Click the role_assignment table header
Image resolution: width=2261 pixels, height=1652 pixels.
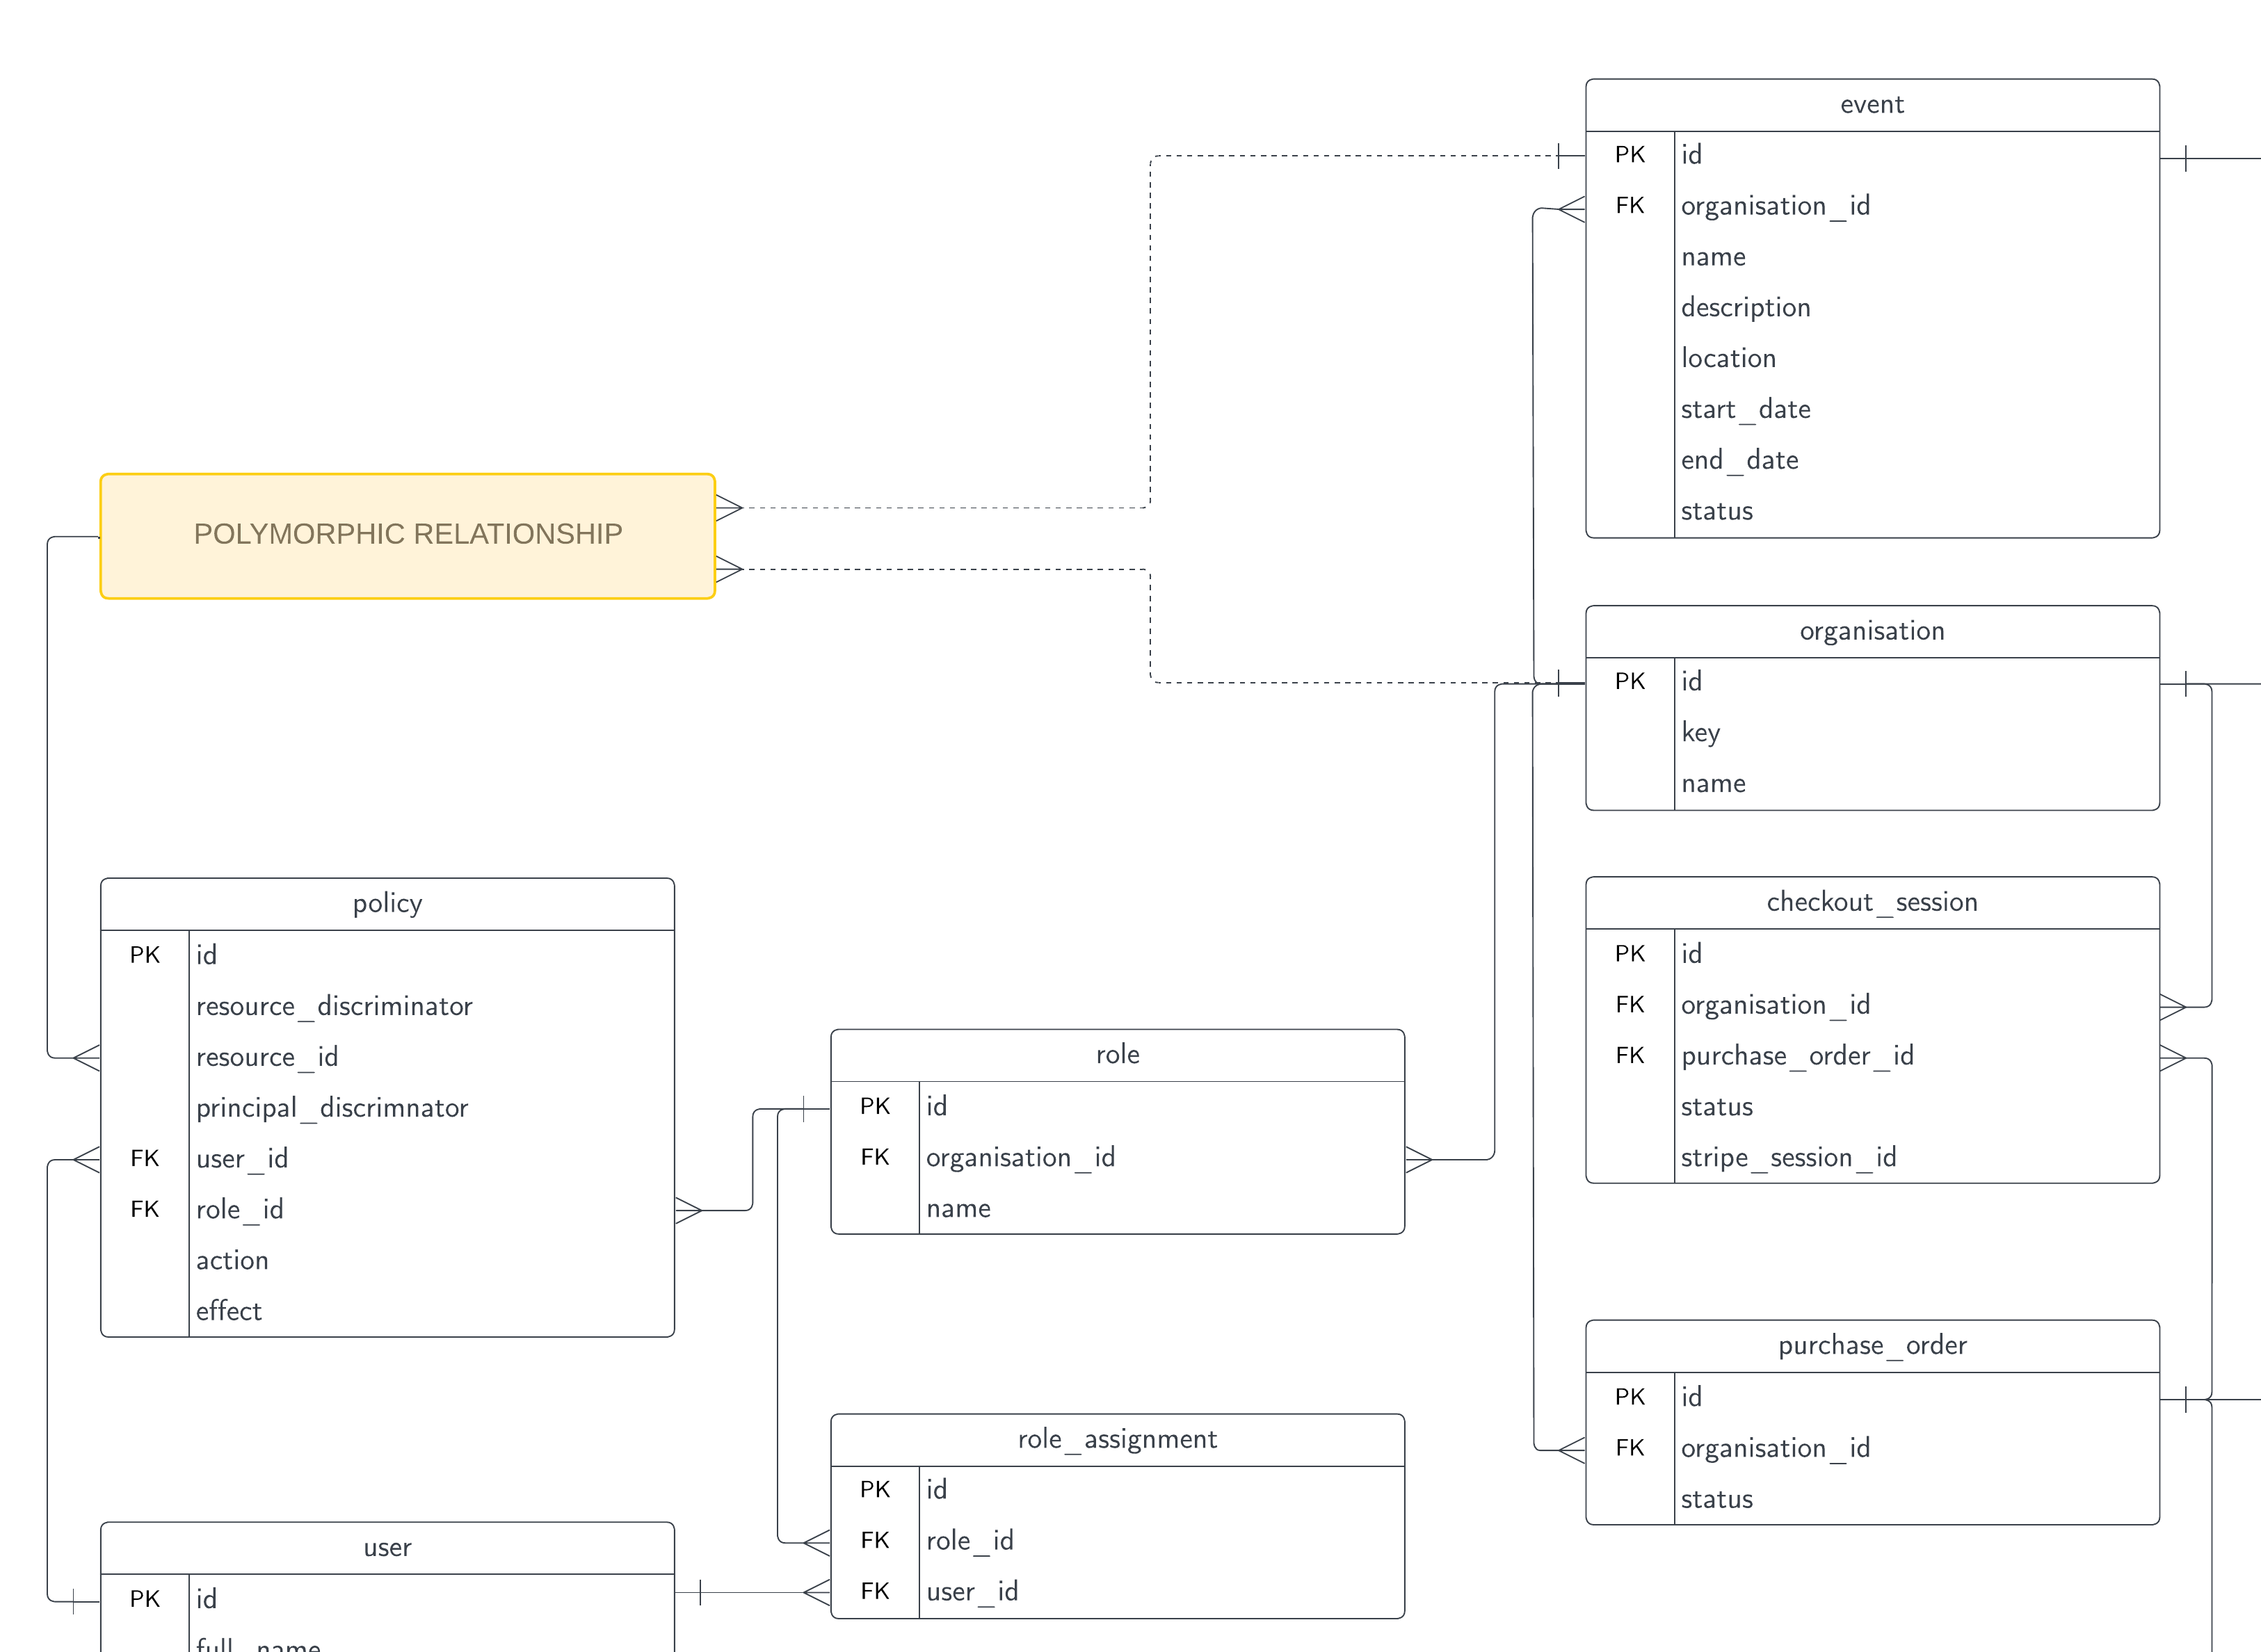[1117, 1440]
